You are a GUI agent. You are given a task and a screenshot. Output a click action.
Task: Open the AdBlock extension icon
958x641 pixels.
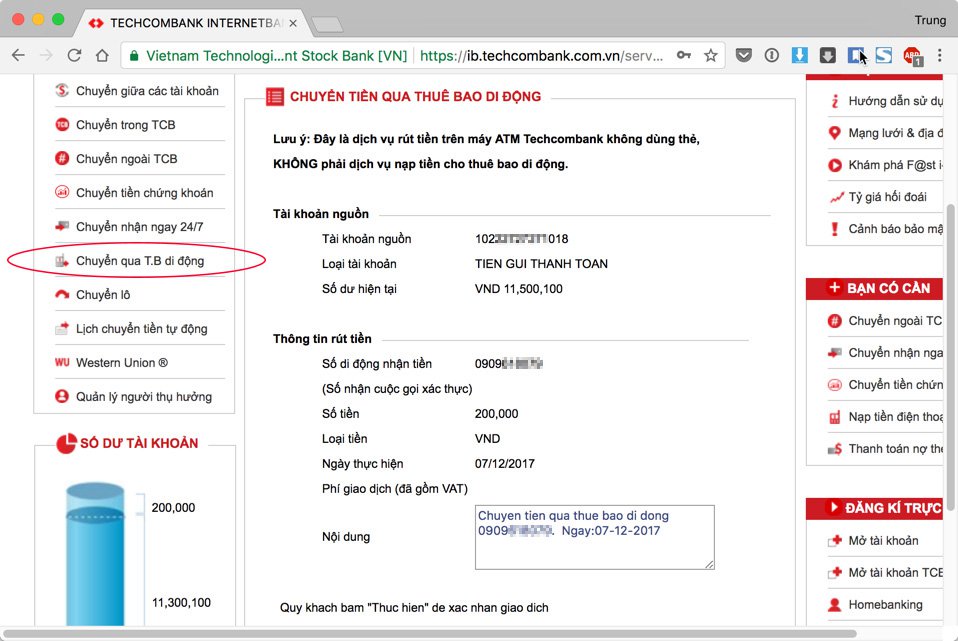tap(912, 56)
